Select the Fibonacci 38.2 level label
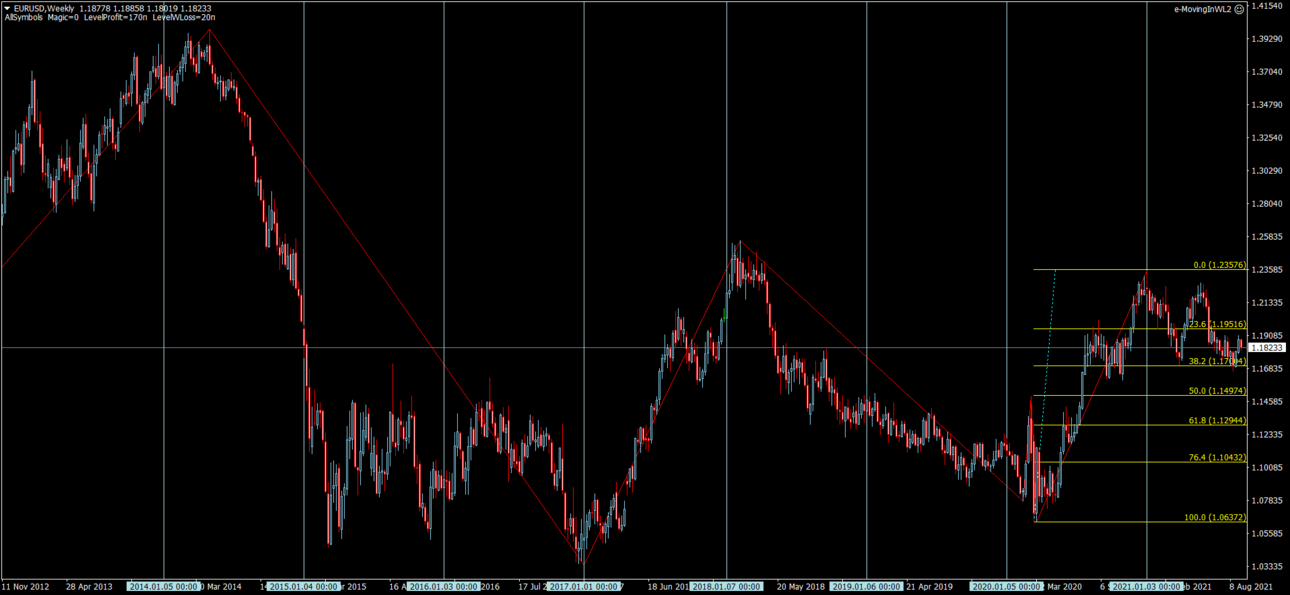This screenshot has width=1290, height=595. pyautogui.click(x=1217, y=361)
